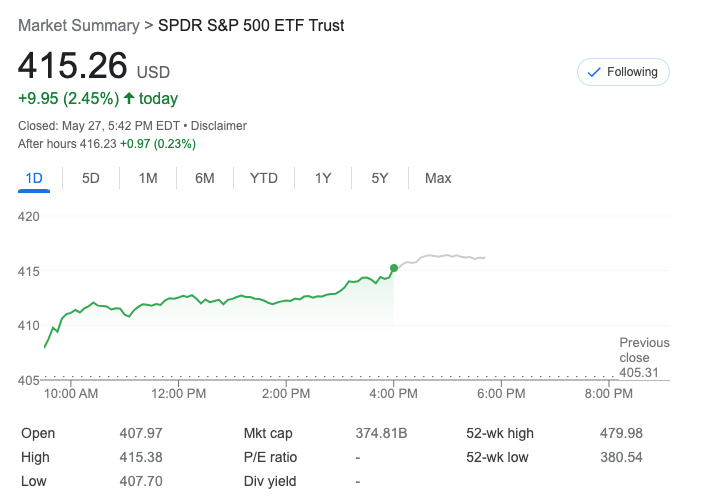Viewport: 706px width, 500px height.
Task: Click the Following checkmark icon
Action: click(593, 72)
